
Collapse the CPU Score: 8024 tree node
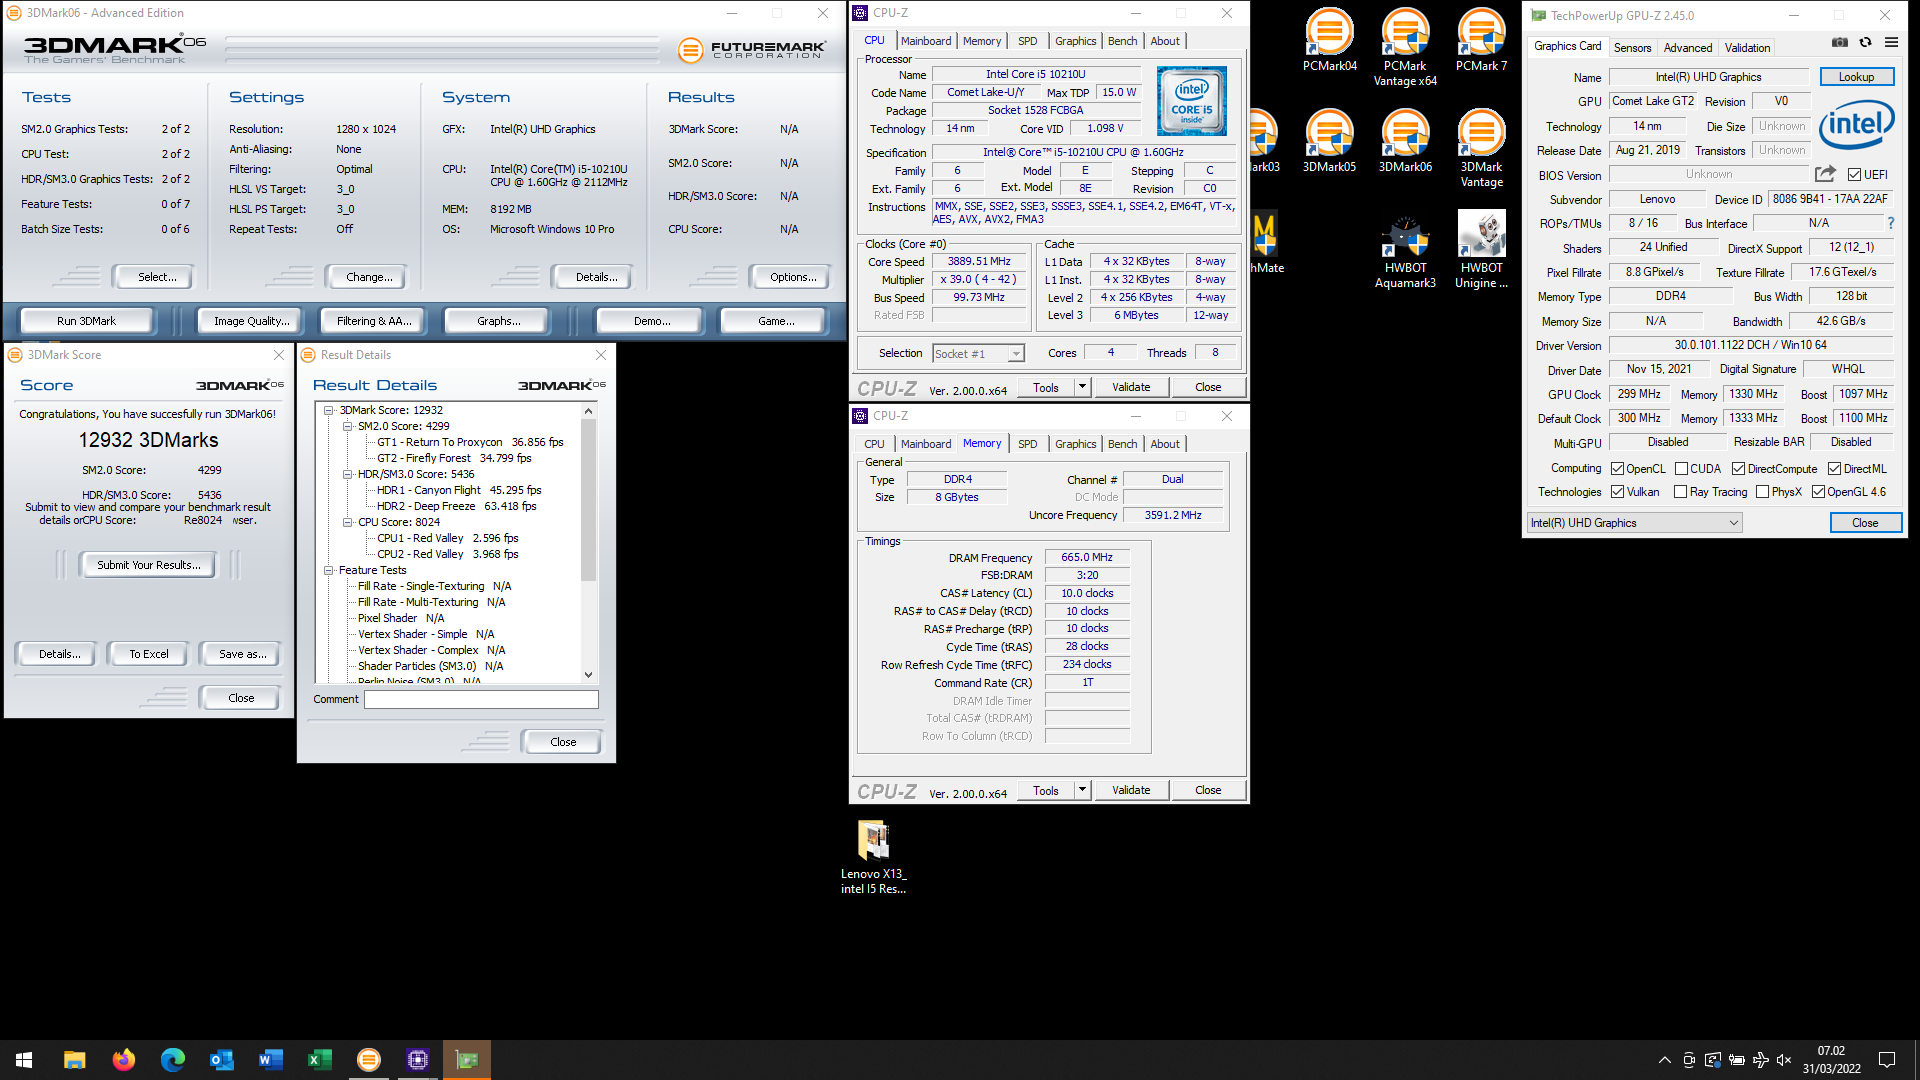[347, 522]
